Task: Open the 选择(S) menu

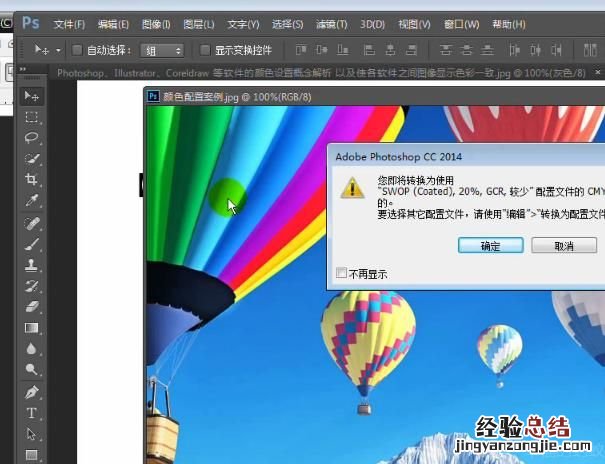Action: (287, 25)
